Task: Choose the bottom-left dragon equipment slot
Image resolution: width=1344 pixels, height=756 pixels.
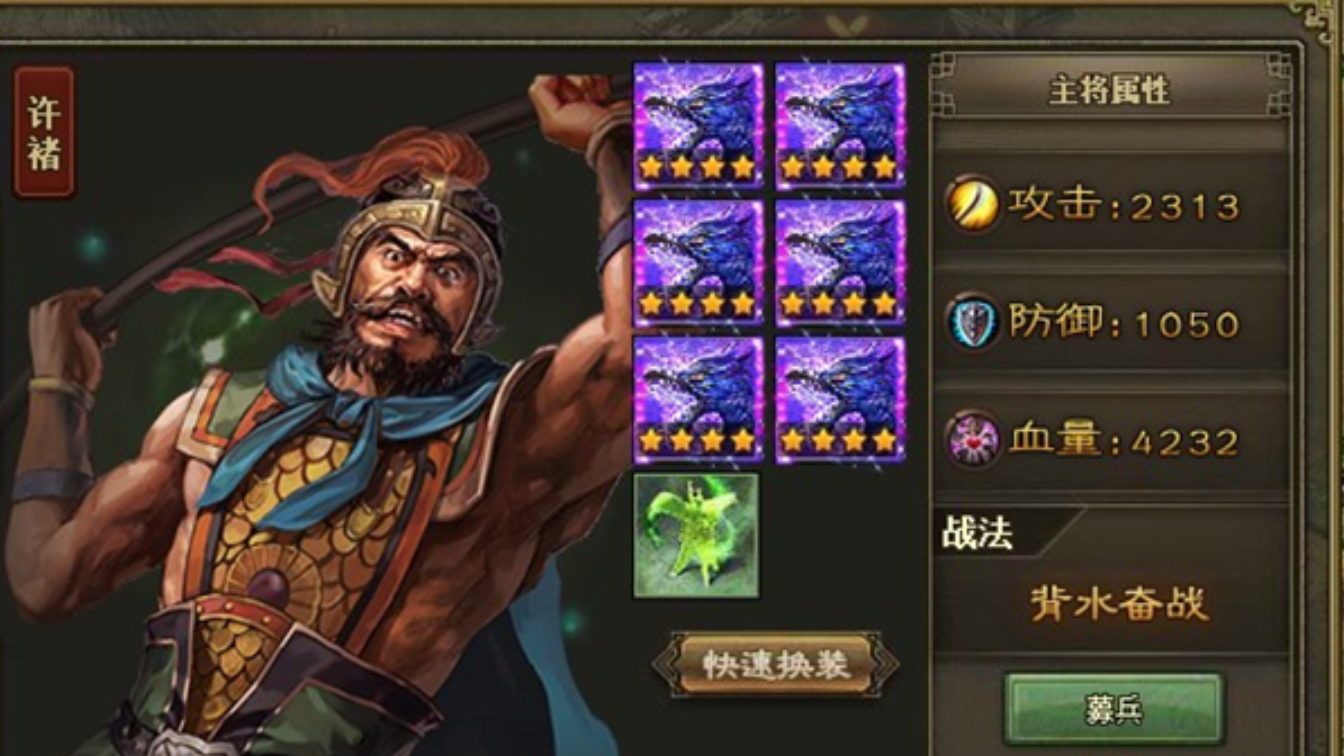Action: [698, 400]
